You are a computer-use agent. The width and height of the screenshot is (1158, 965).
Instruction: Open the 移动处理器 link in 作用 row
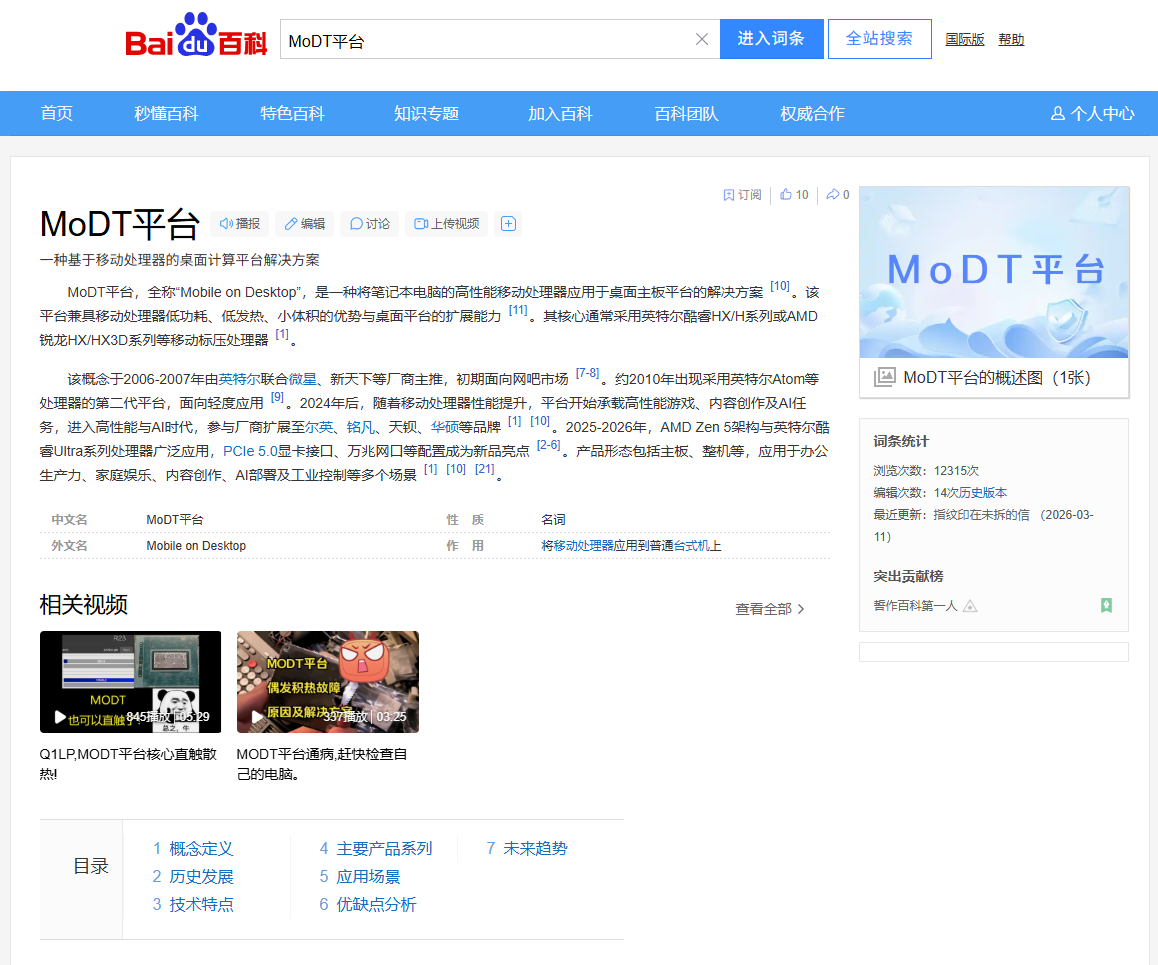(x=583, y=546)
